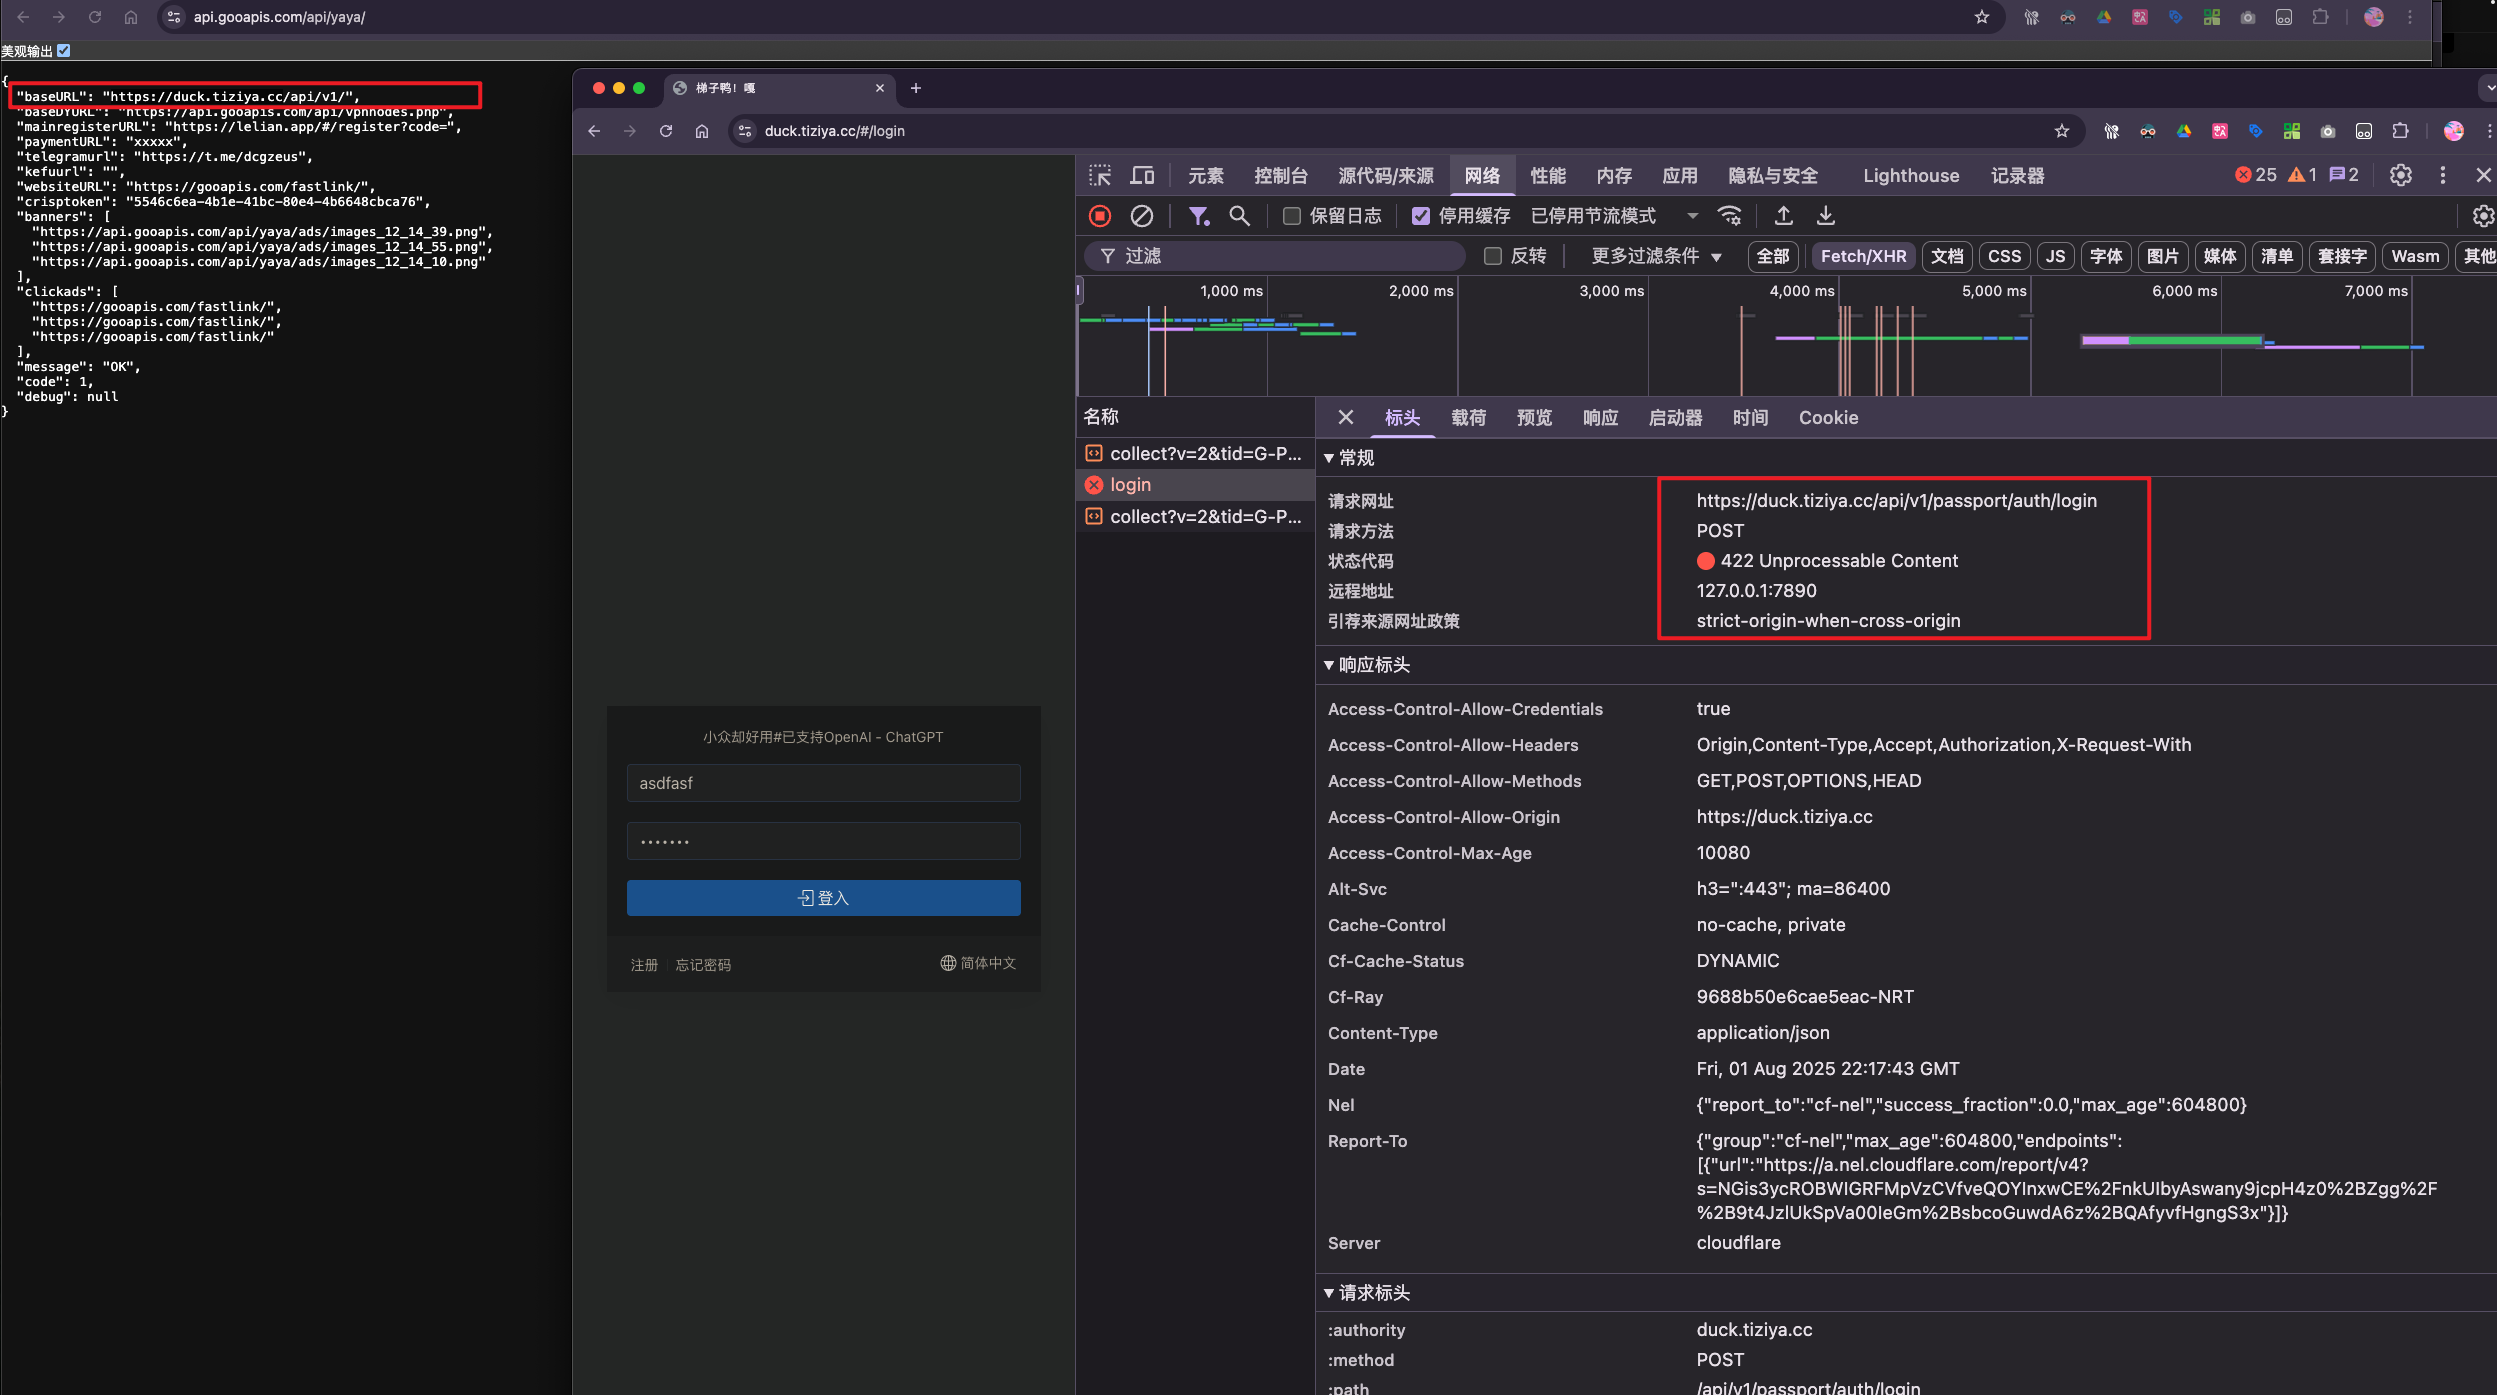This screenshot has height=1395, width=2497.
Task: Open network search magnifier
Action: coord(1239,216)
